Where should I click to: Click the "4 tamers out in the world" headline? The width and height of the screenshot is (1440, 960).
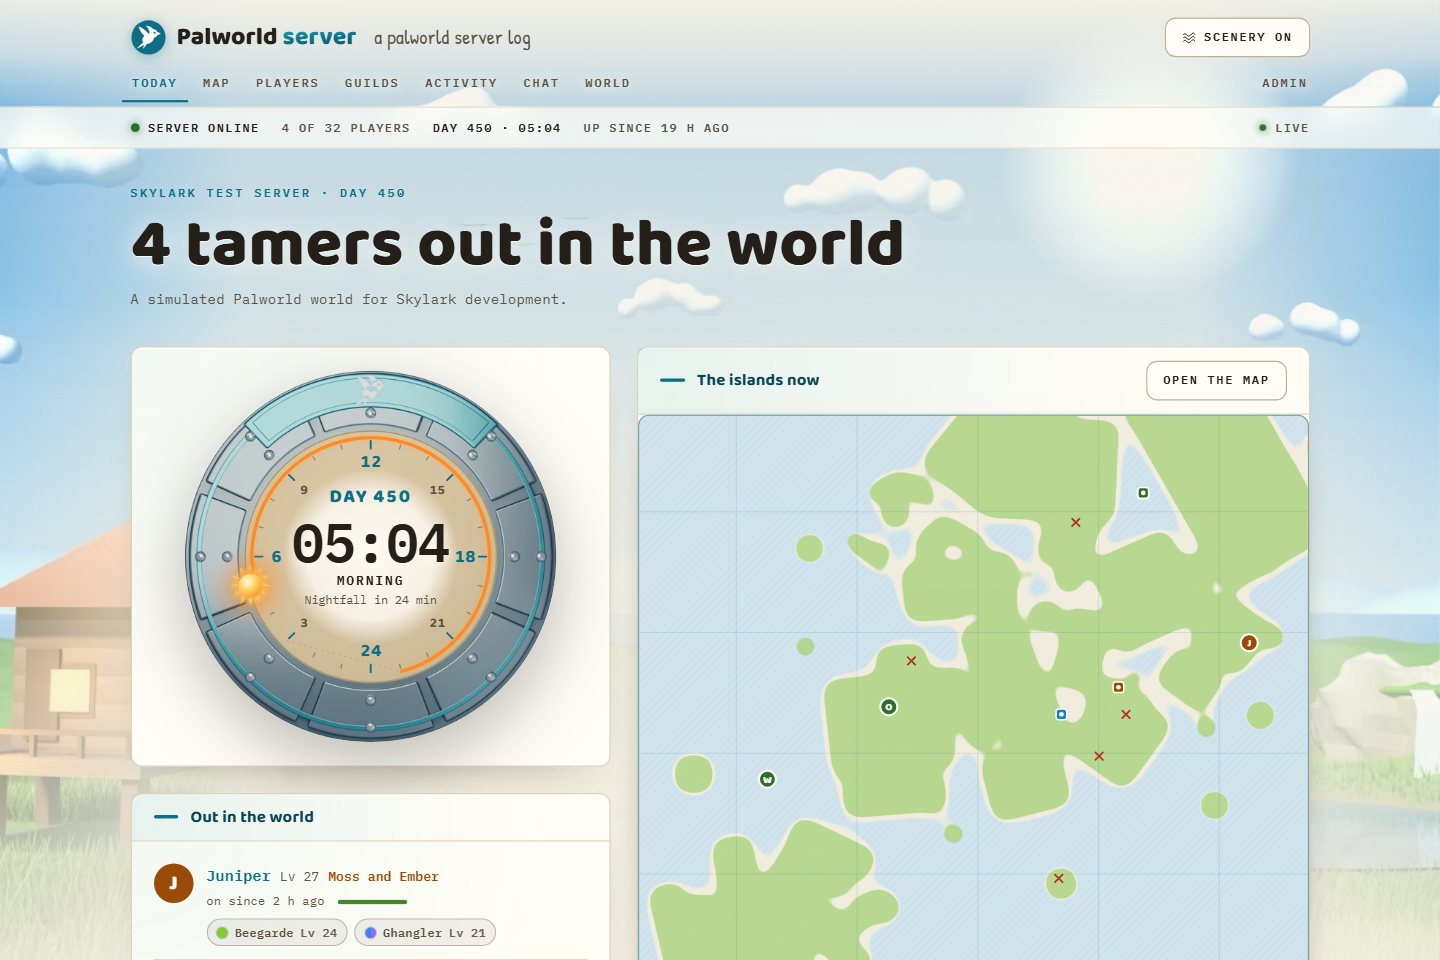click(x=517, y=243)
